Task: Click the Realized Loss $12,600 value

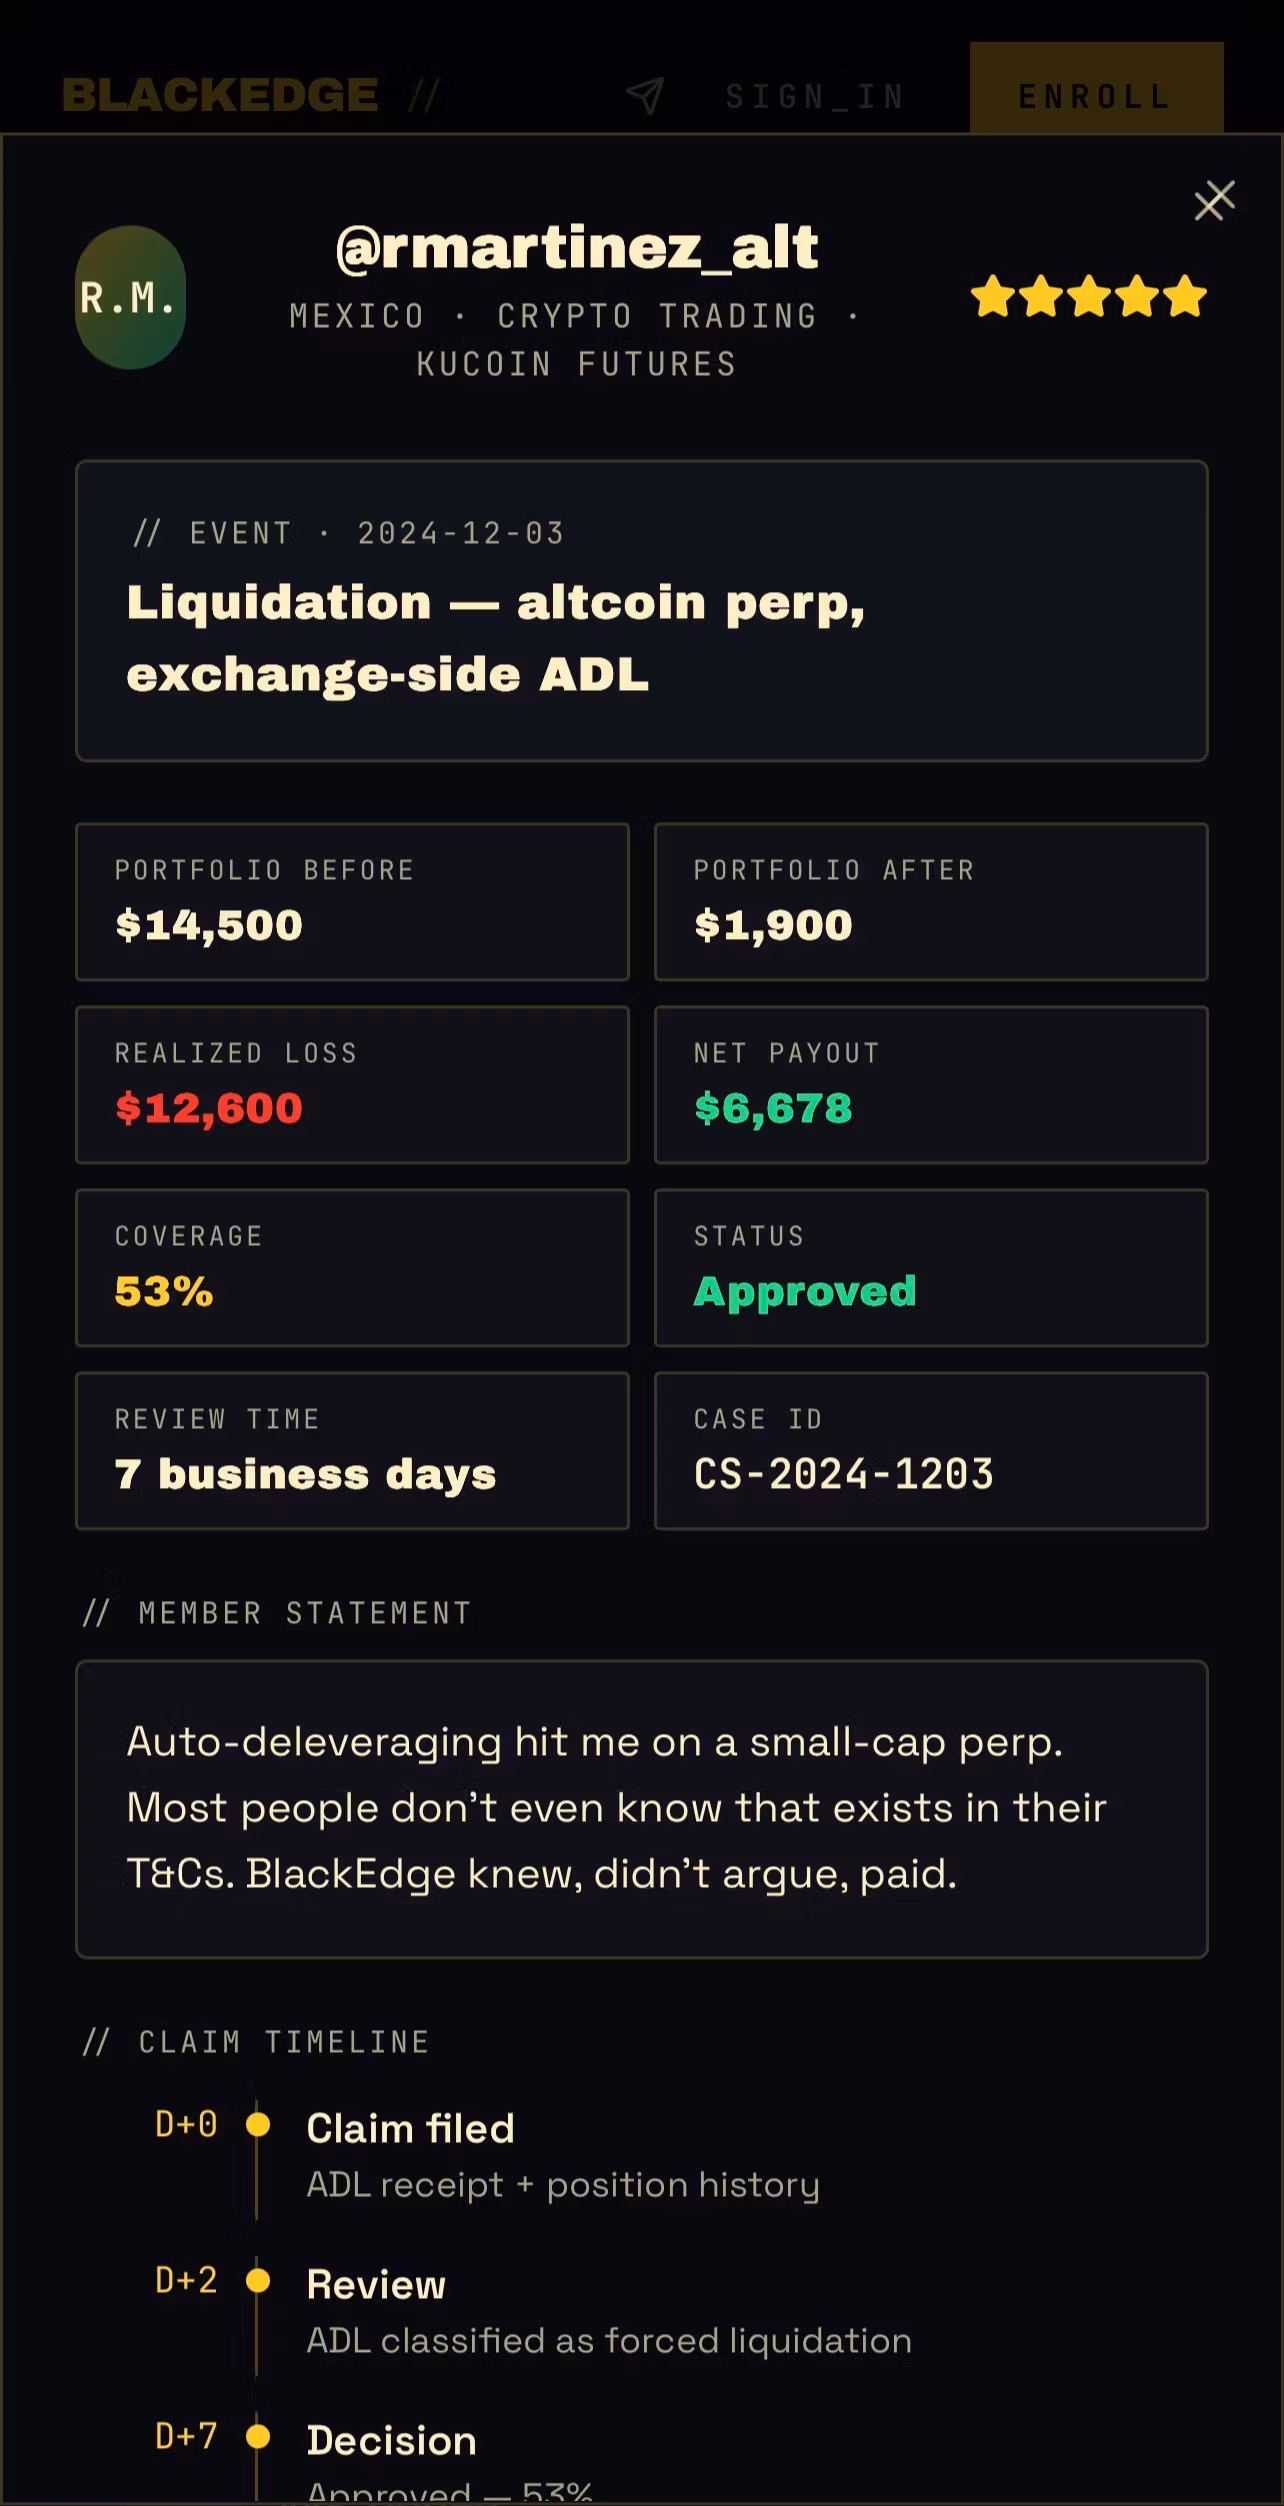Action: (208, 1108)
